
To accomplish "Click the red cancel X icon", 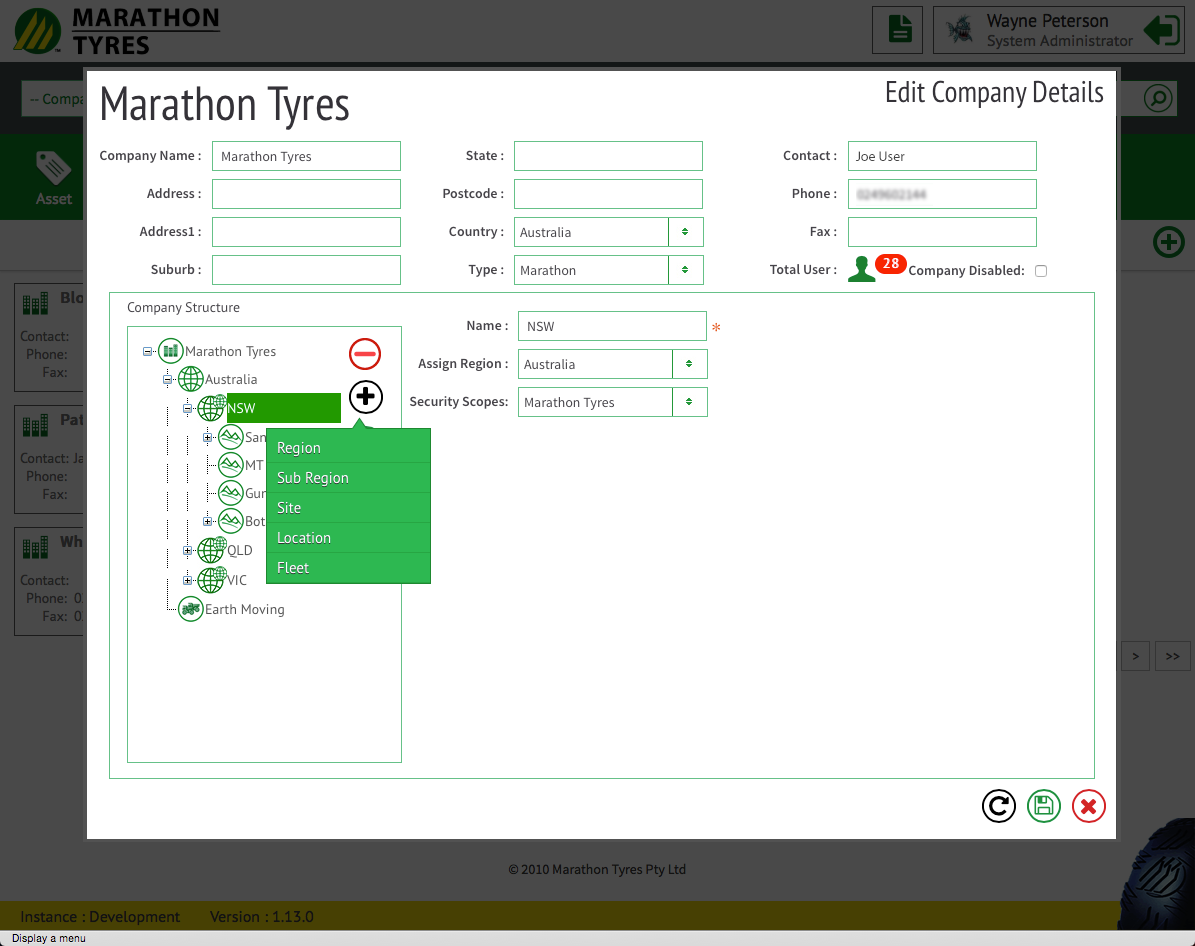I will (1089, 806).
